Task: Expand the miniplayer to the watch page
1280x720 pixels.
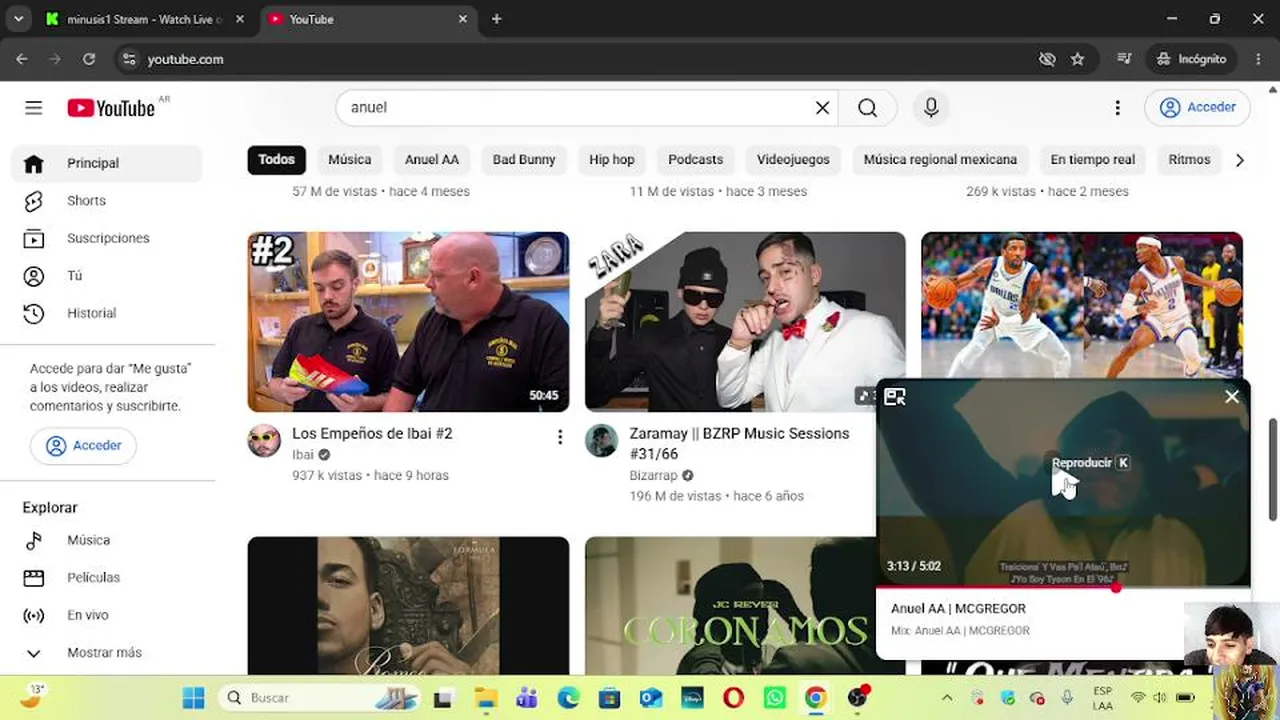Action: [895, 397]
